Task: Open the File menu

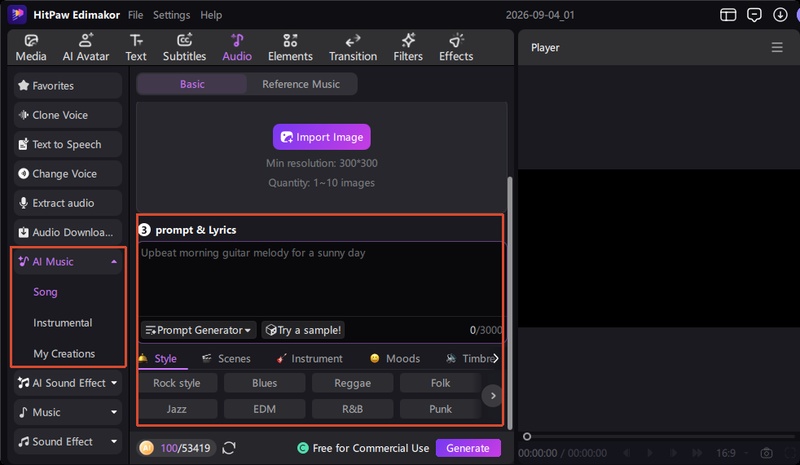Action: coord(135,15)
